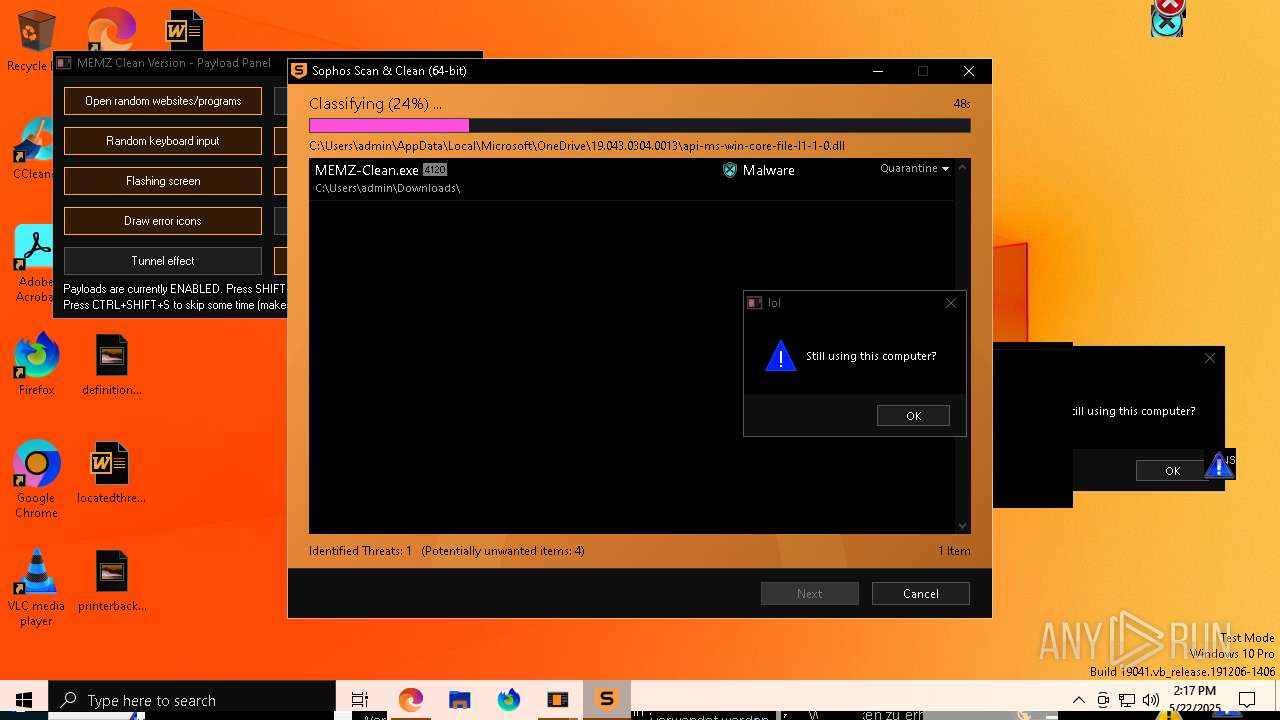Open File Explorer from the taskbar

(459, 700)
